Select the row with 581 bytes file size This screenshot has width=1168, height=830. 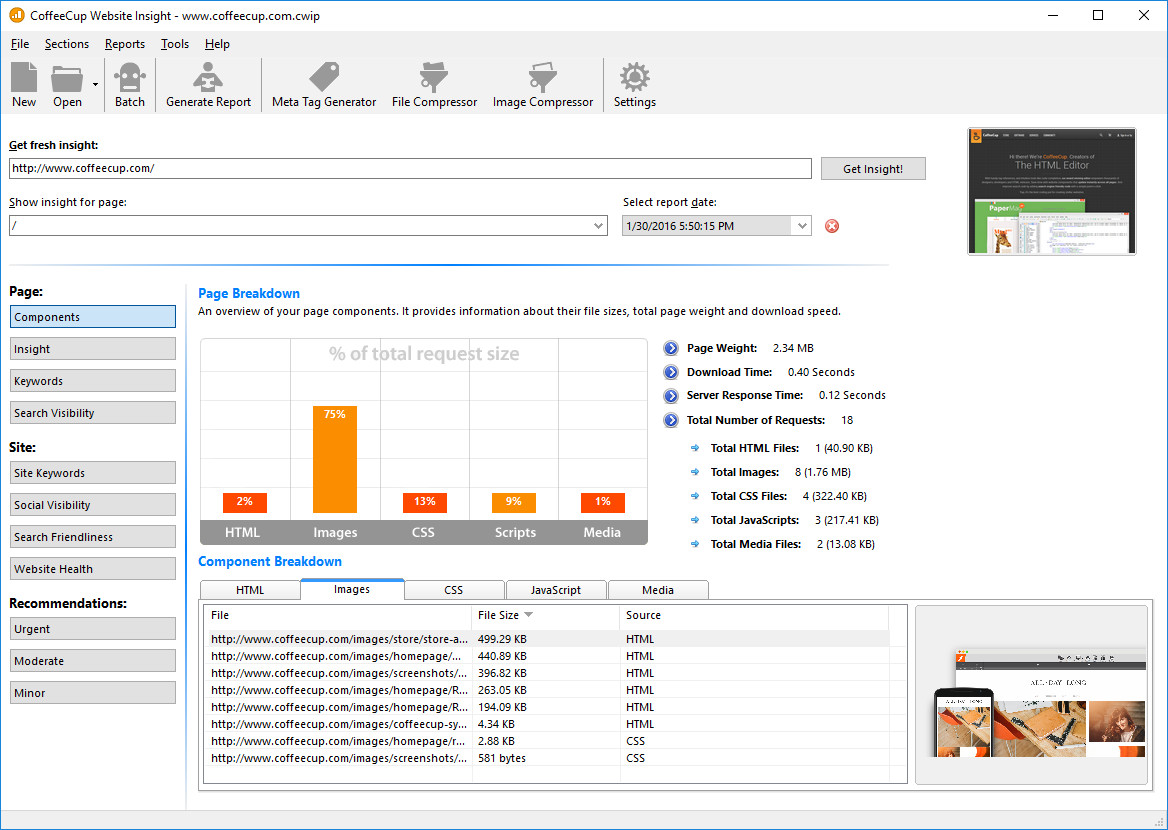547,758
